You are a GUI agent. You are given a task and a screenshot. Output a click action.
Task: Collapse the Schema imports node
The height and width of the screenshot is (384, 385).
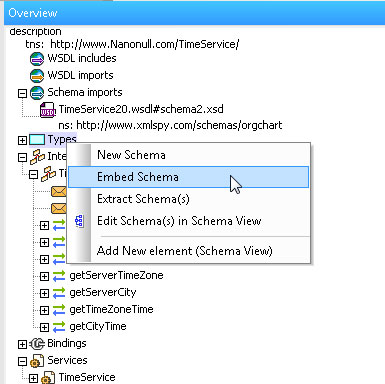(22, 93)
